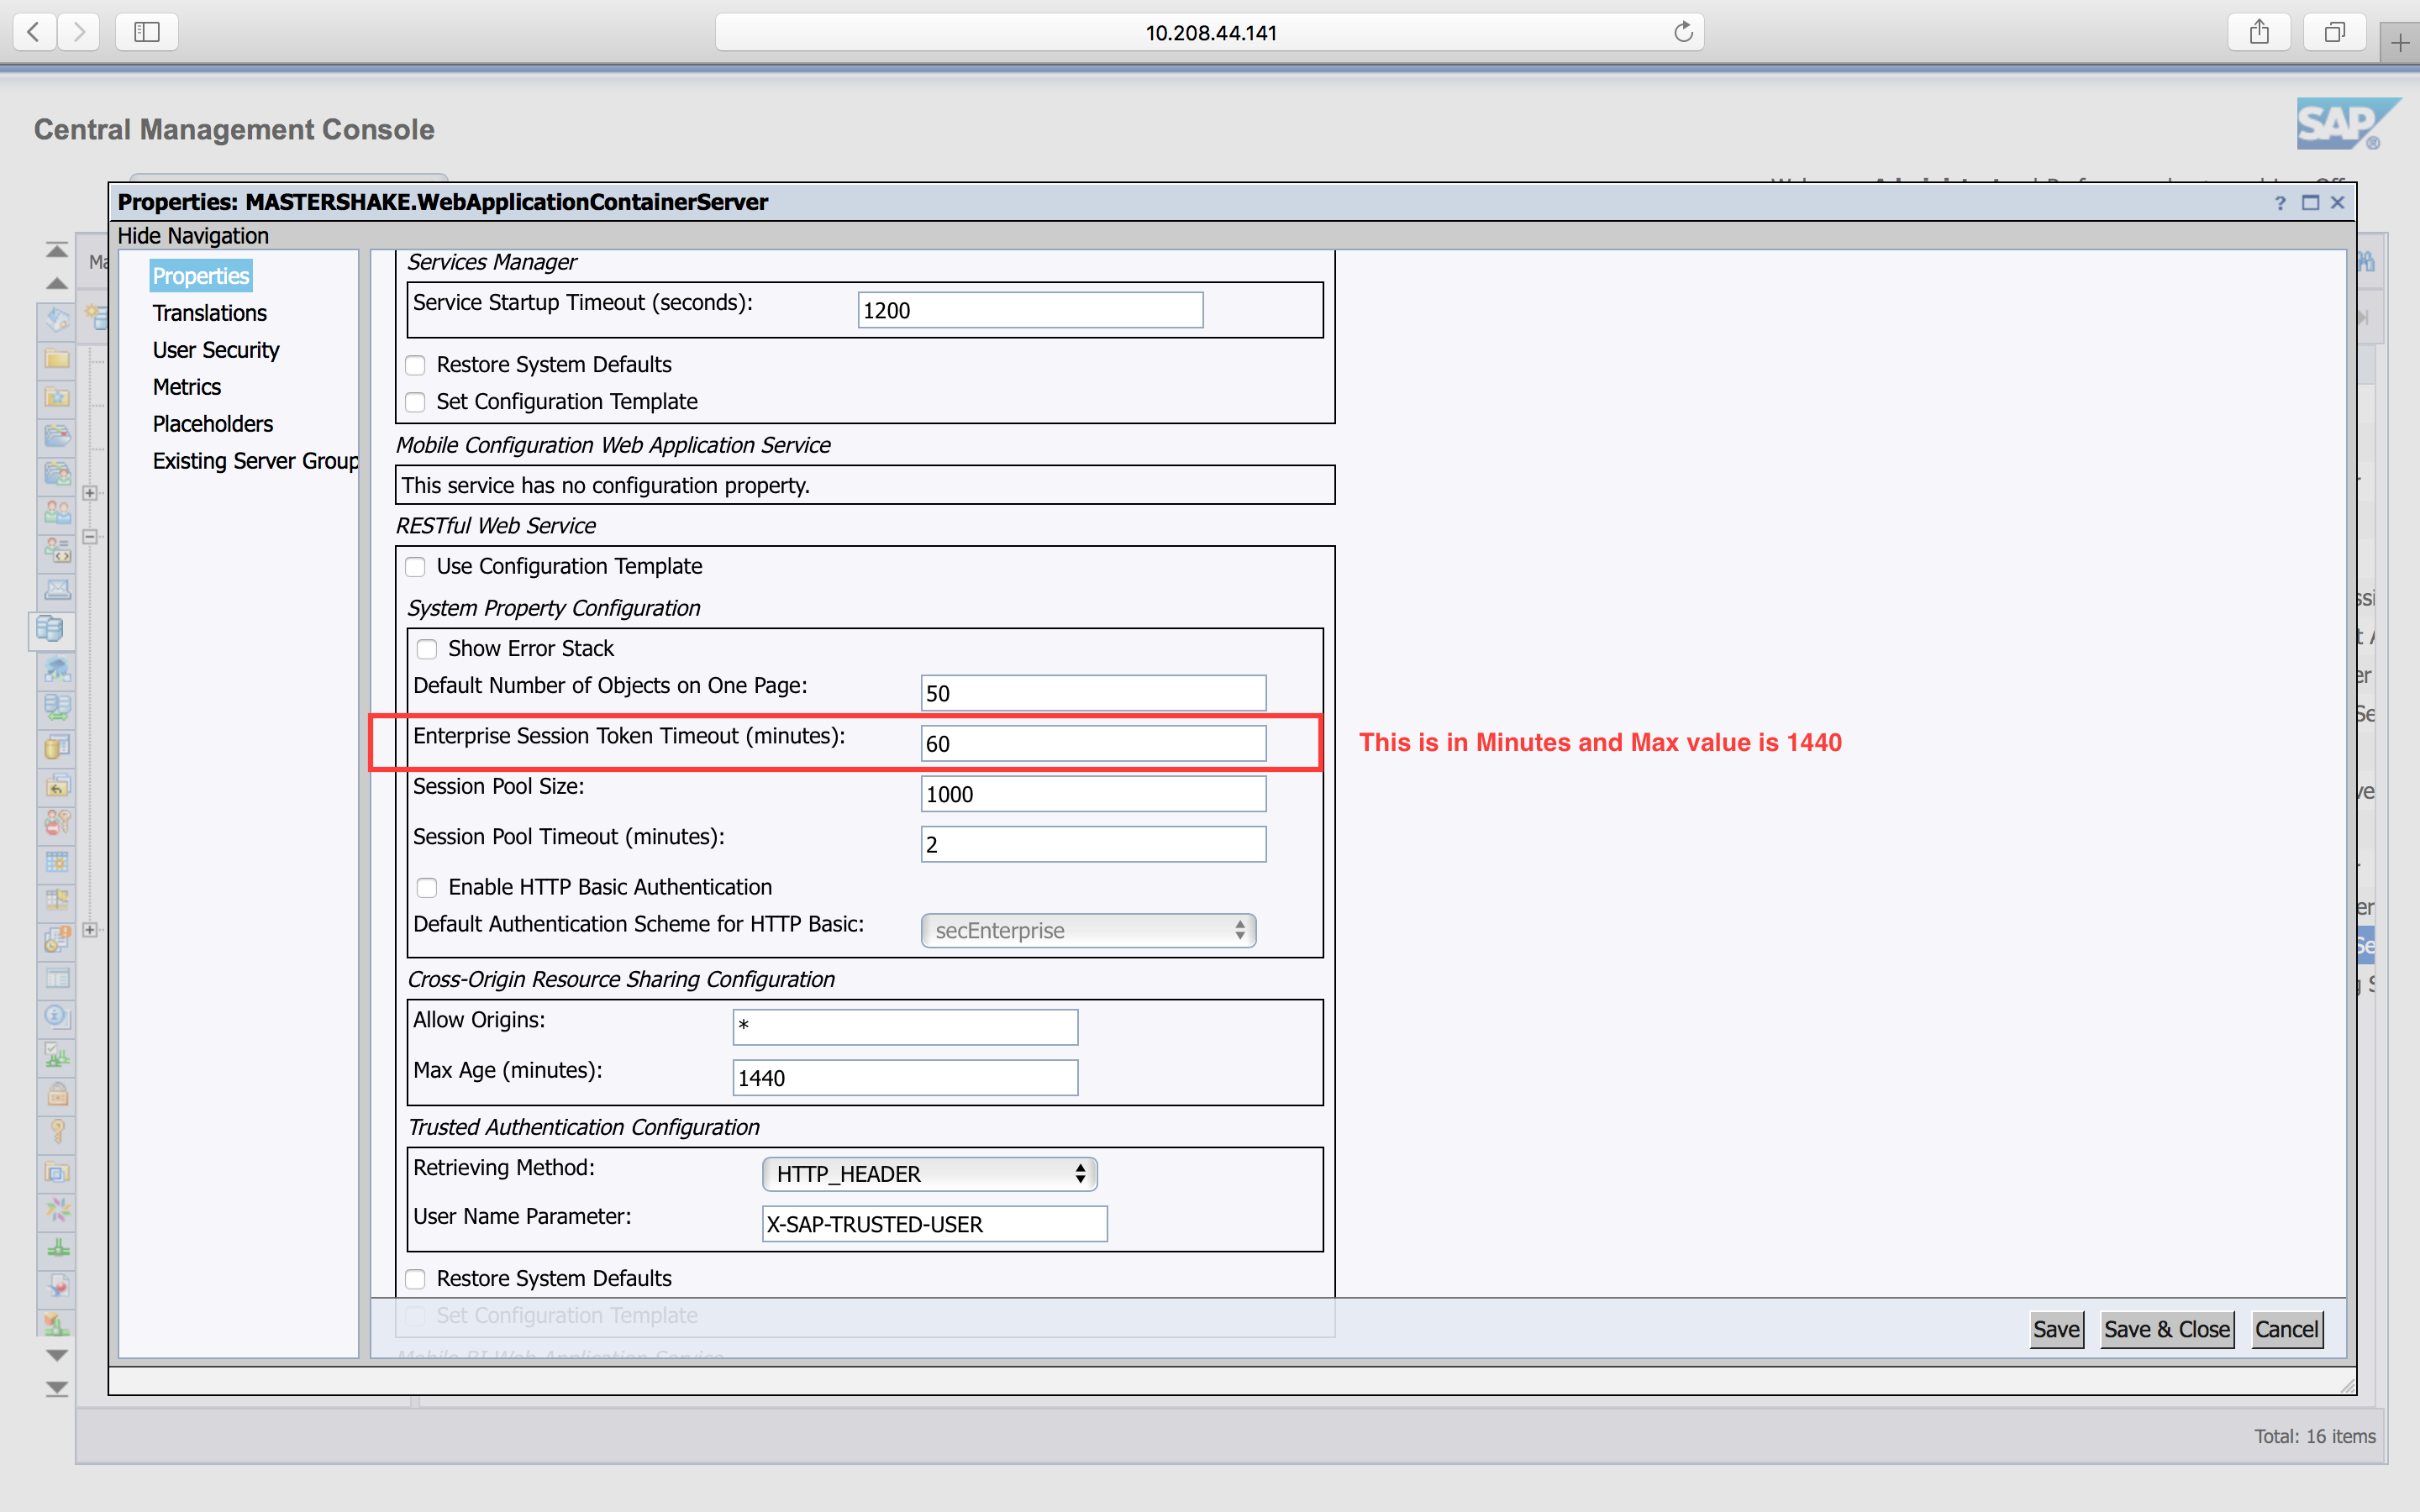Click the Users and Groups sidebar icon
This screenshot has height=1512, width=2420.
coord(57,513)
